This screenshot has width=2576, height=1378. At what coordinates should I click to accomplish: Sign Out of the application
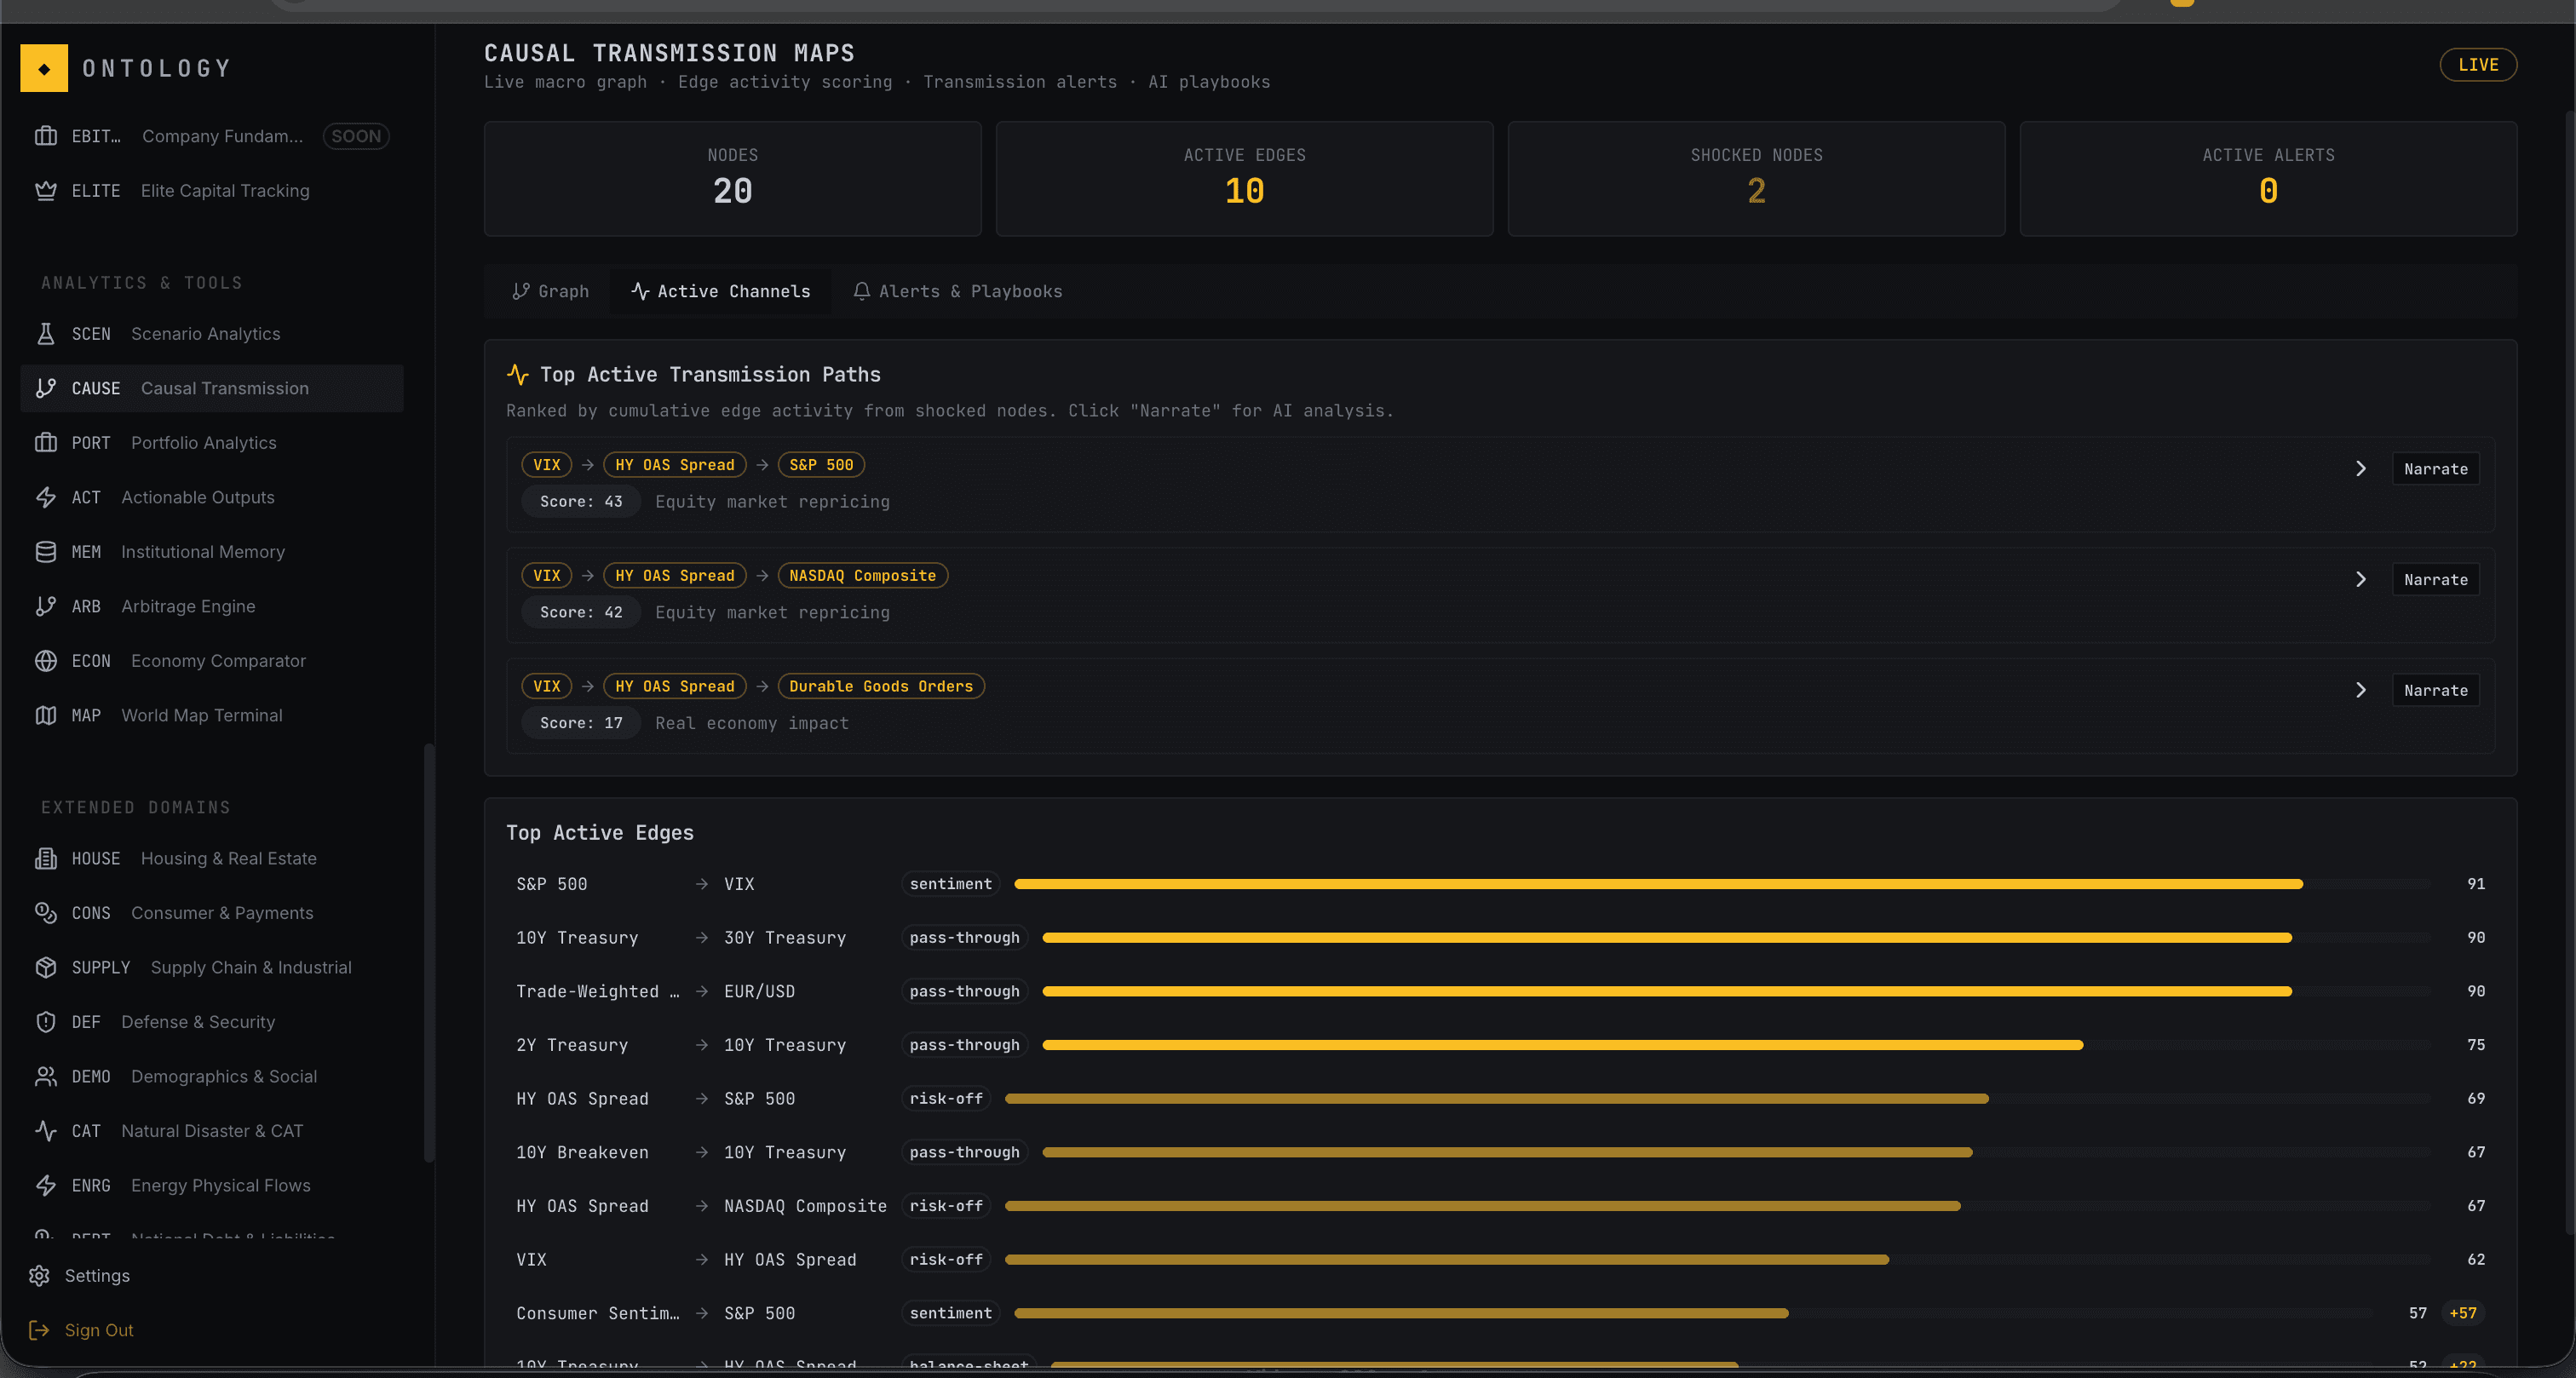99,1330
